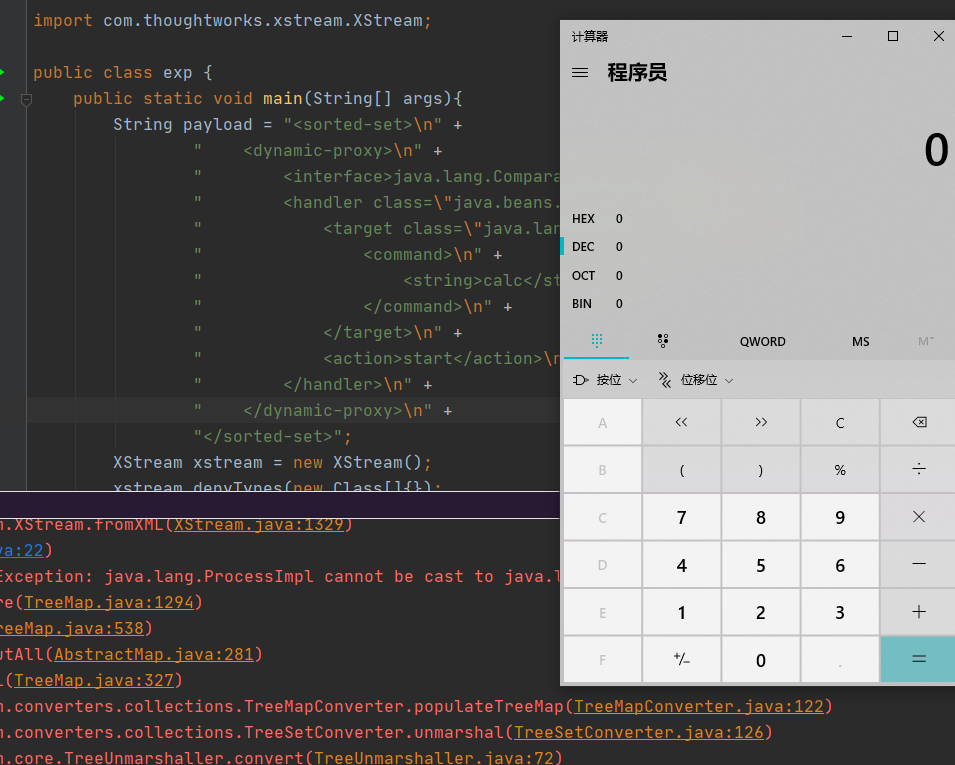Change the QWORD data size

763,342
